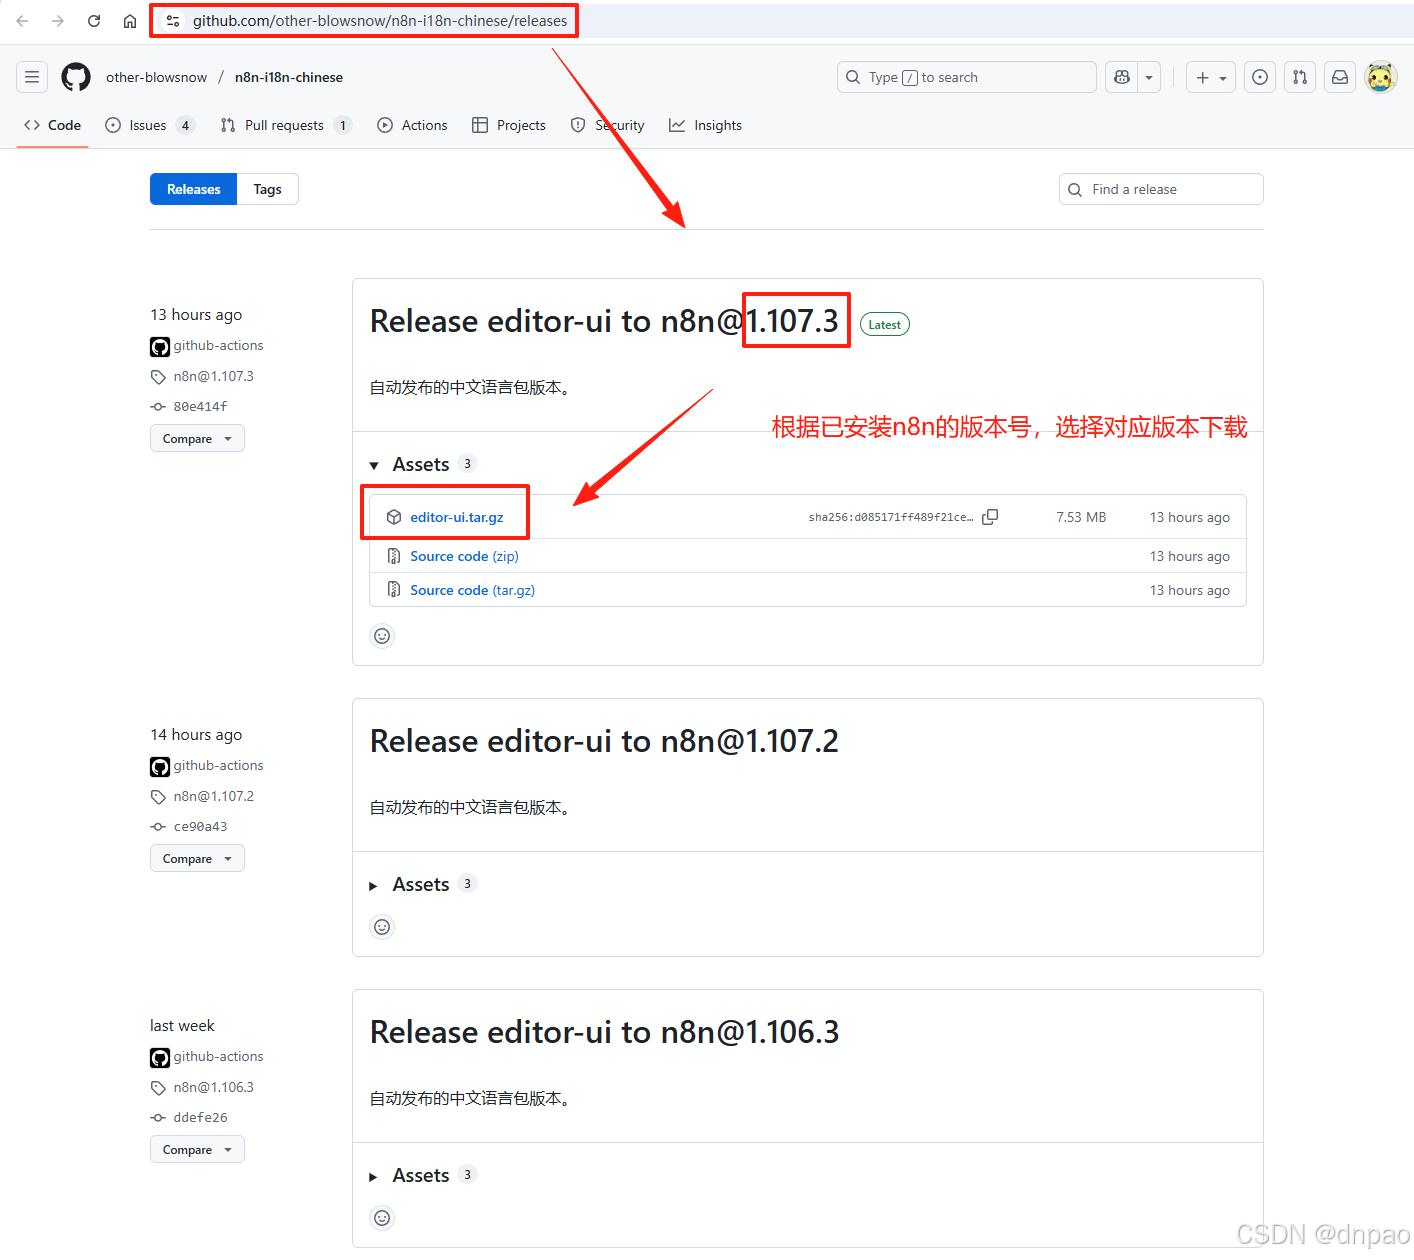1414x1260 pixels.
Task: Open the n8n-i18n-chinese repository link
Action: (289, 77)
